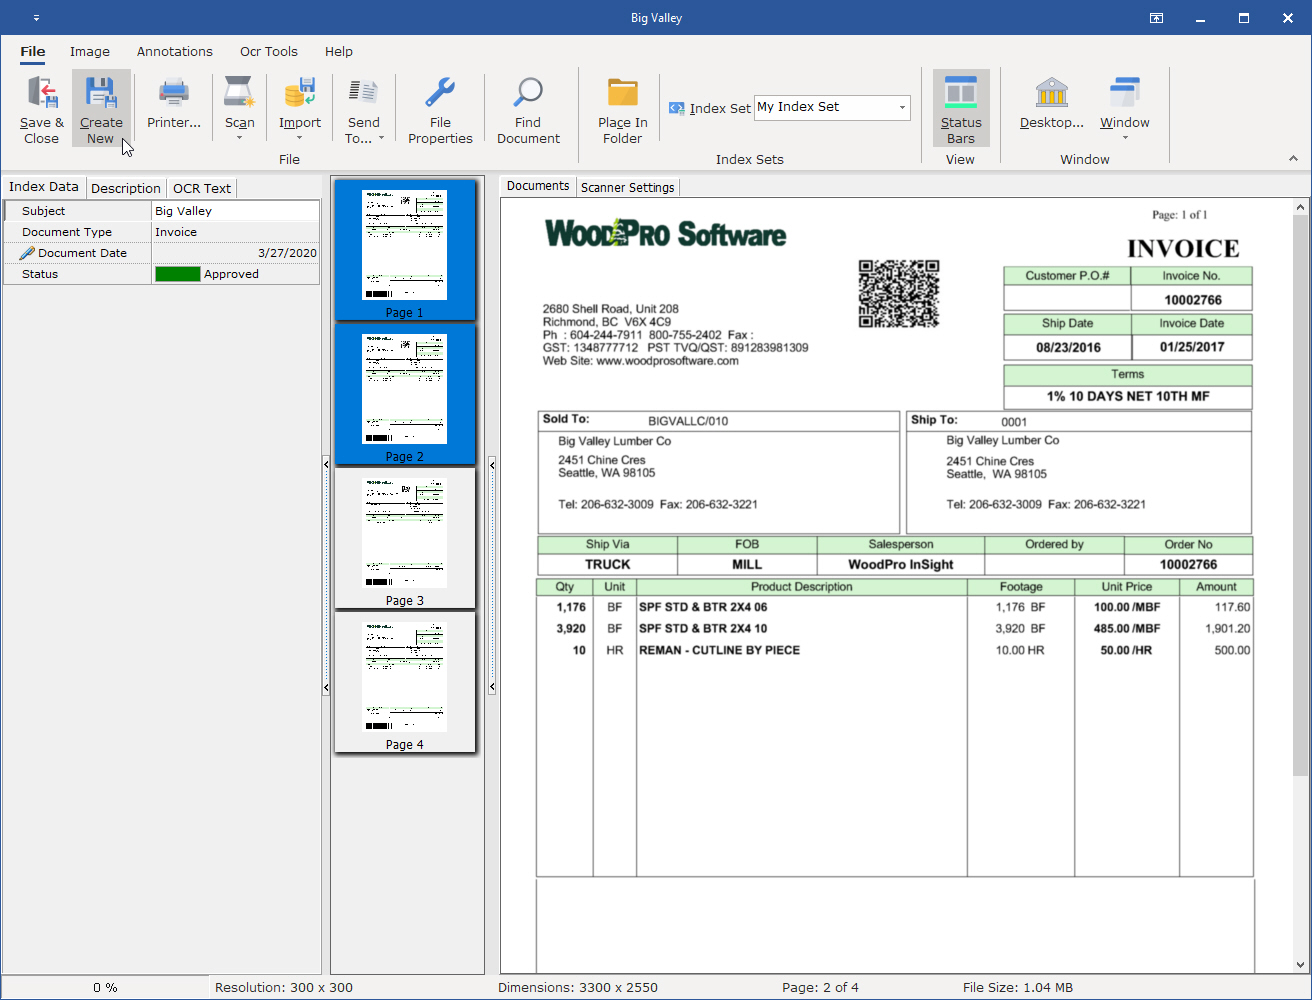Open the Annotations ribbon tab
Screen dimensions: 1312x1000
pyautogui.click(x=175, y=52)
